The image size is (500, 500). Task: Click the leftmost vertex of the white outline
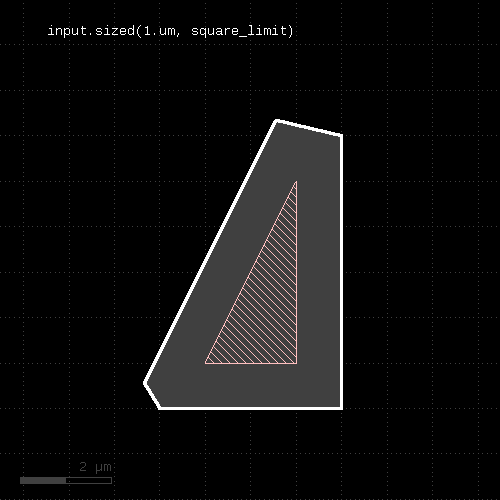point(145,383)
